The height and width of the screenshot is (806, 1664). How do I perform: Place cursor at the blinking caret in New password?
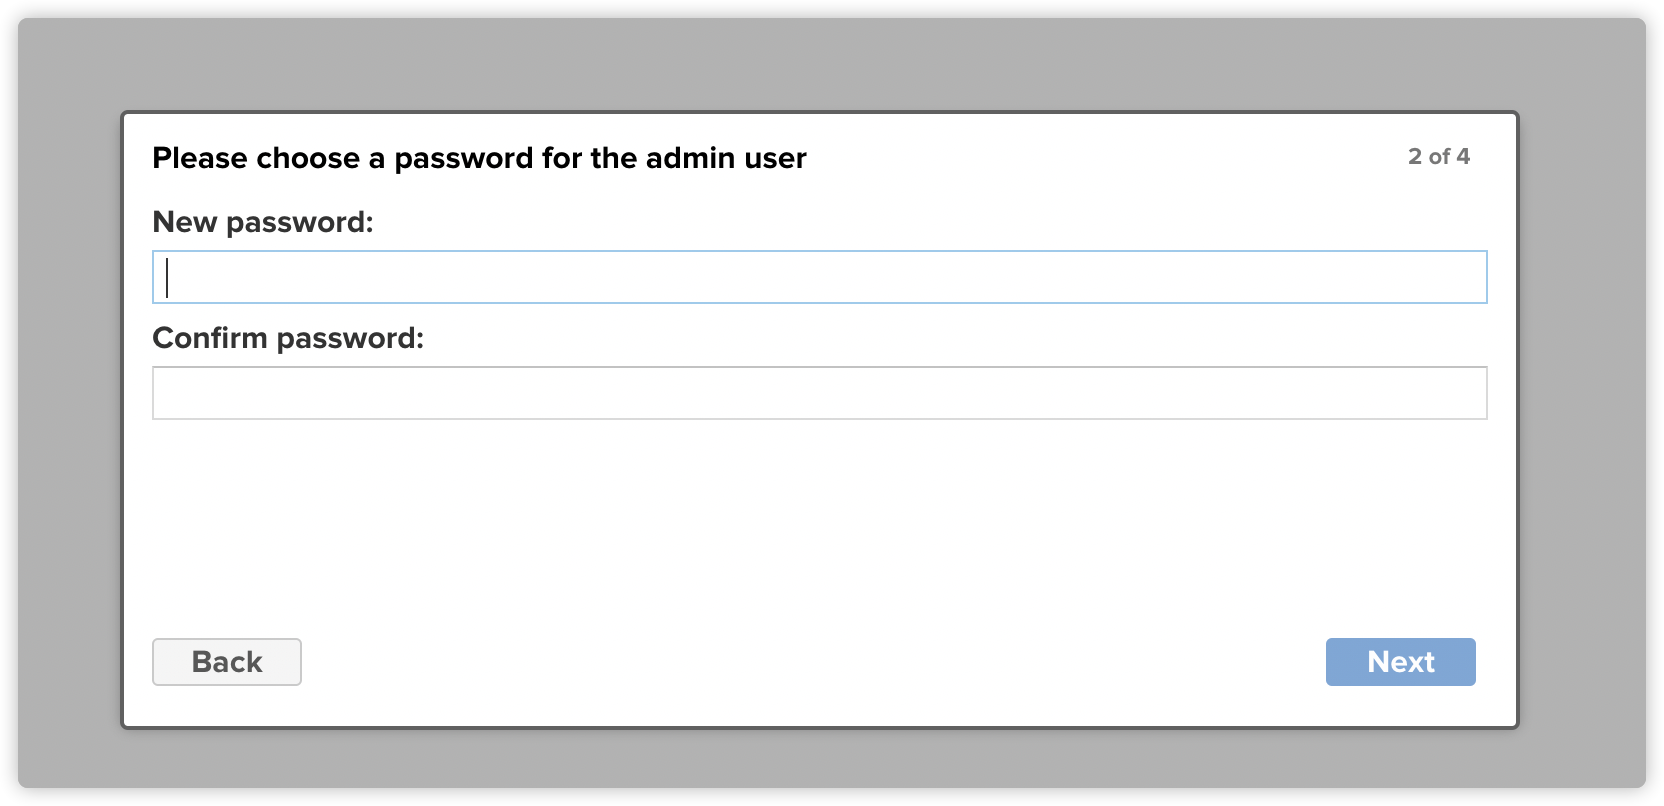[167, 277]
